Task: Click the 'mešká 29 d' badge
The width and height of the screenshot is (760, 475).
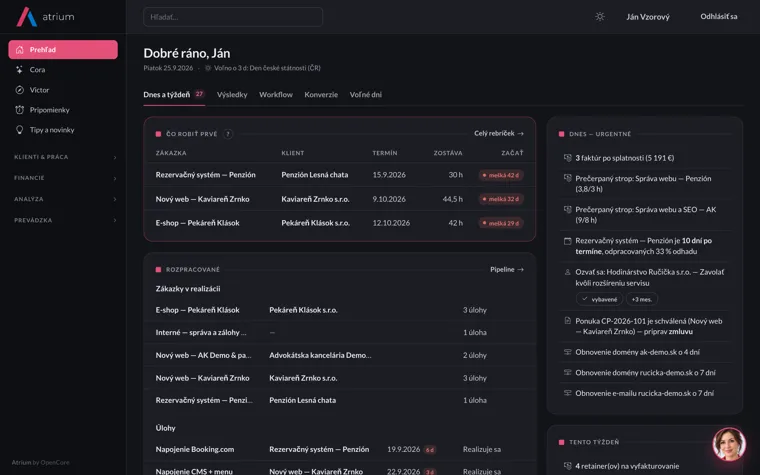Action: coord(501,223)
